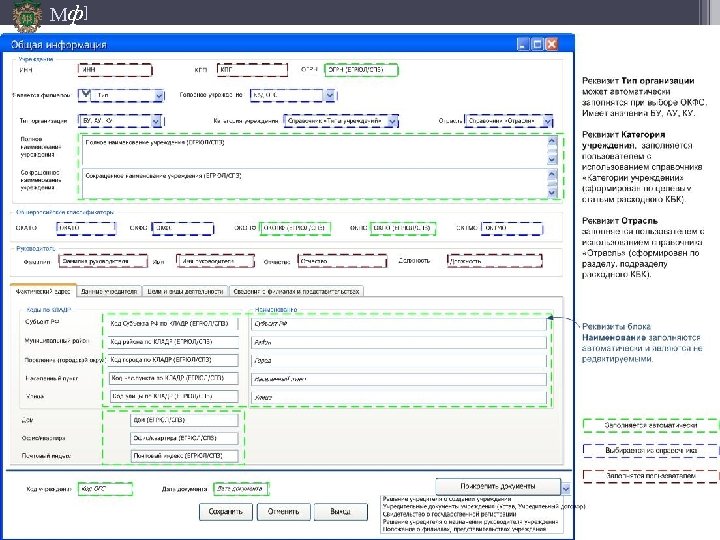Select the 'Цели и виды деятельности' tab
The image size is (720, 540).
point(185,291)
